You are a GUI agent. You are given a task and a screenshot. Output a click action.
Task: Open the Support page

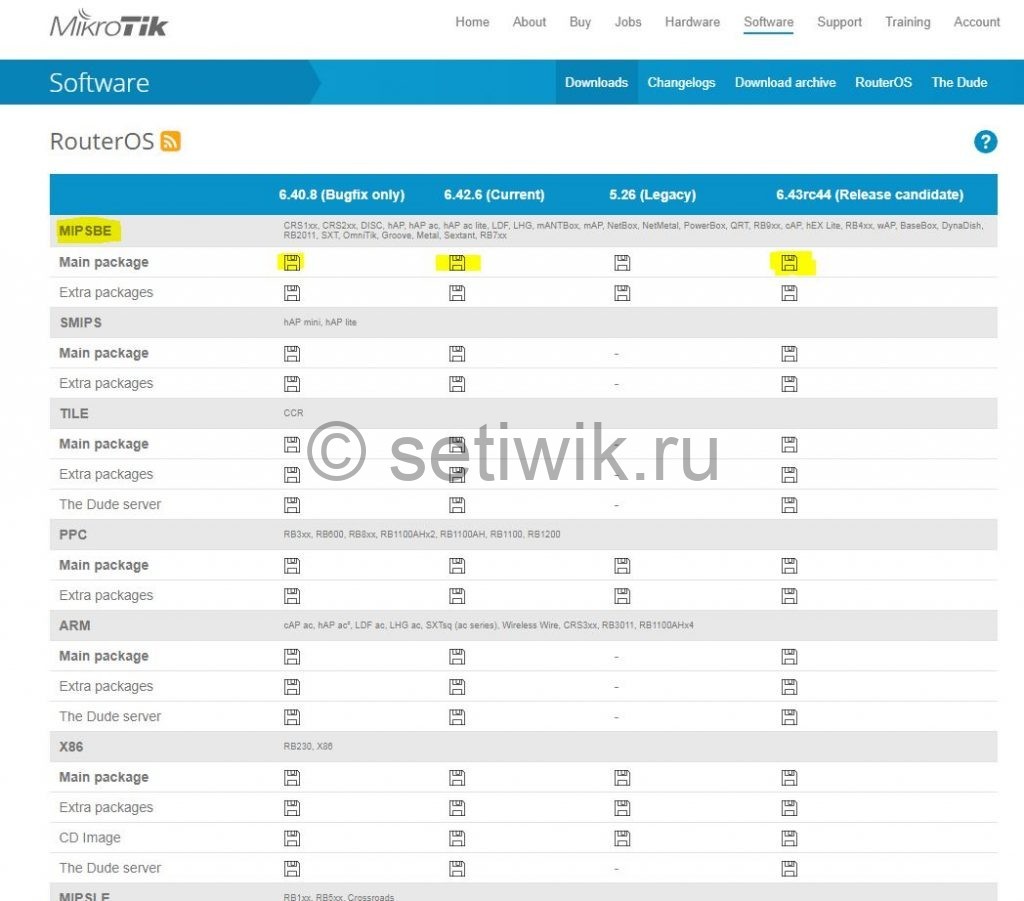pyautogui.click(x=839, y=22)
